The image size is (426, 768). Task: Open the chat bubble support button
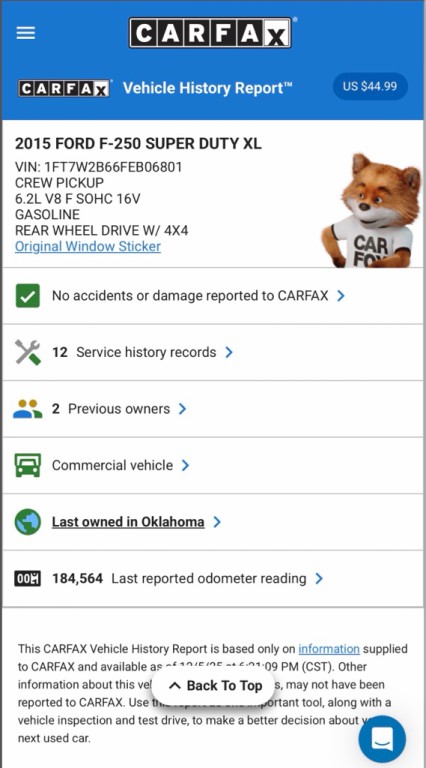click(x=382, y=739)
